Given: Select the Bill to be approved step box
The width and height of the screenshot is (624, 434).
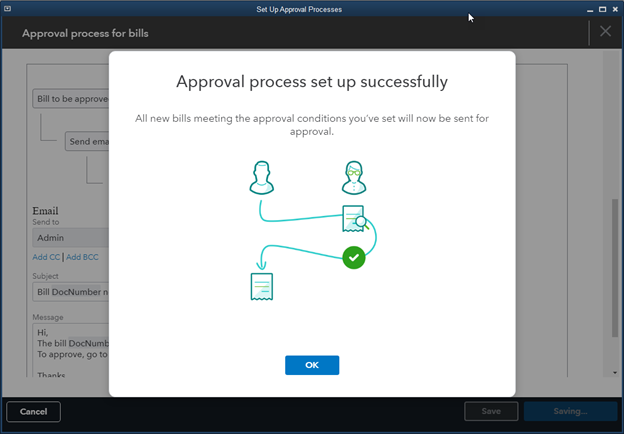Looking at the screenshot, I should click(x=70, y=99).
